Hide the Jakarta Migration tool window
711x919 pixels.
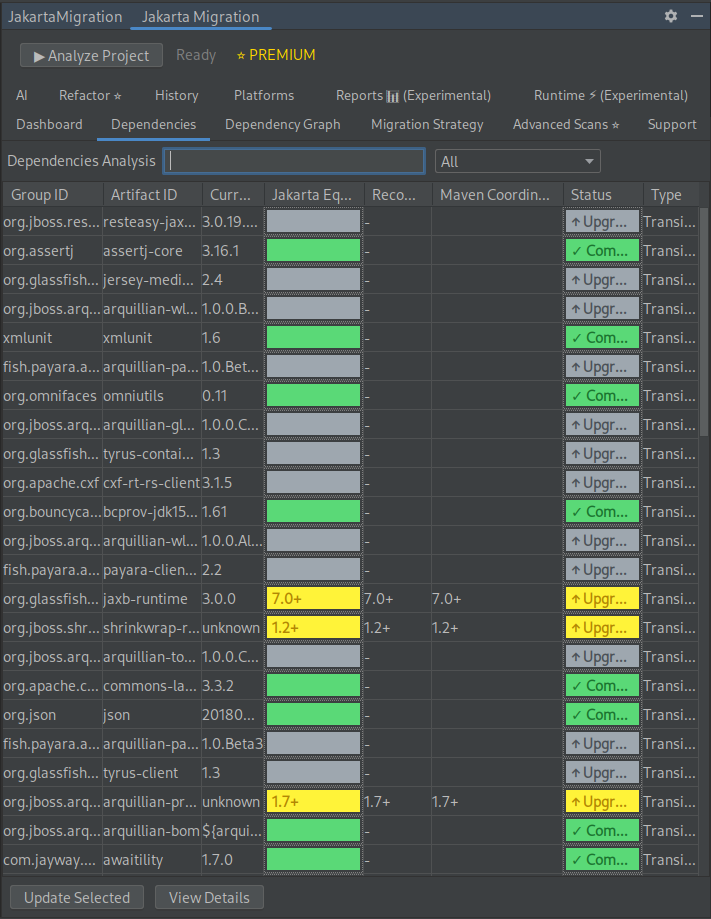[696, 16]
